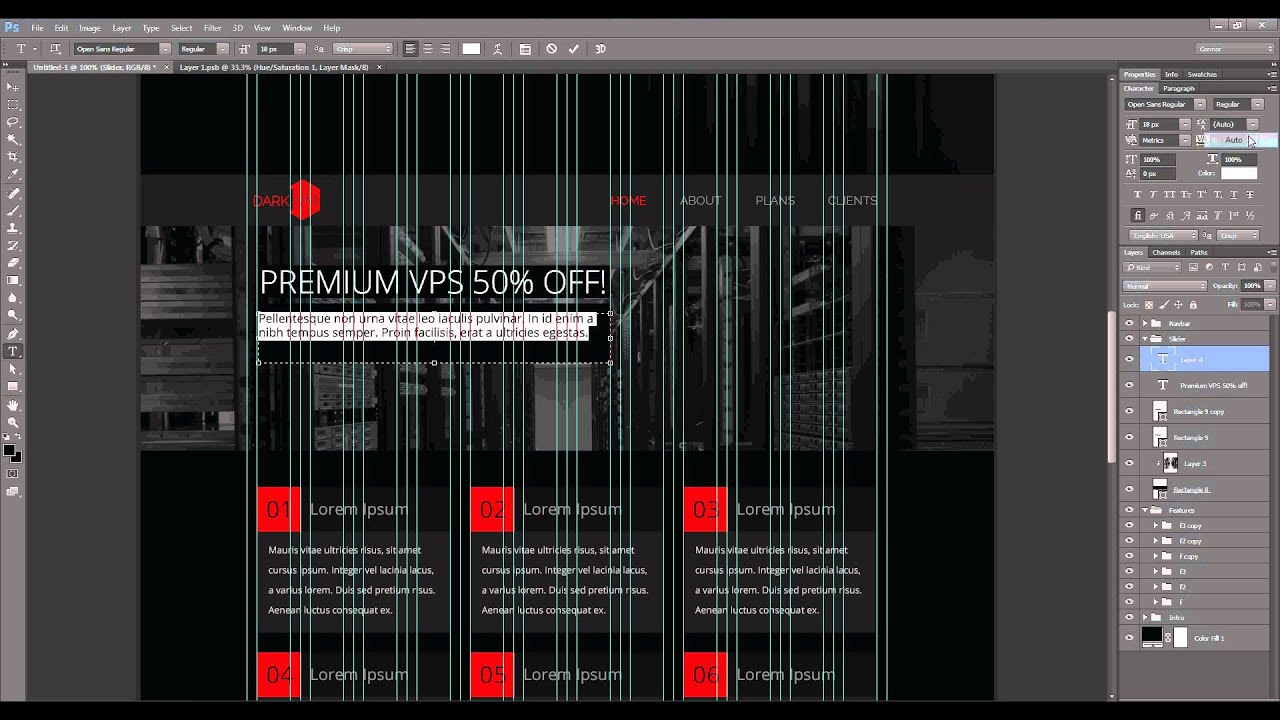Toggle standard ligatures fi button

1138,215
